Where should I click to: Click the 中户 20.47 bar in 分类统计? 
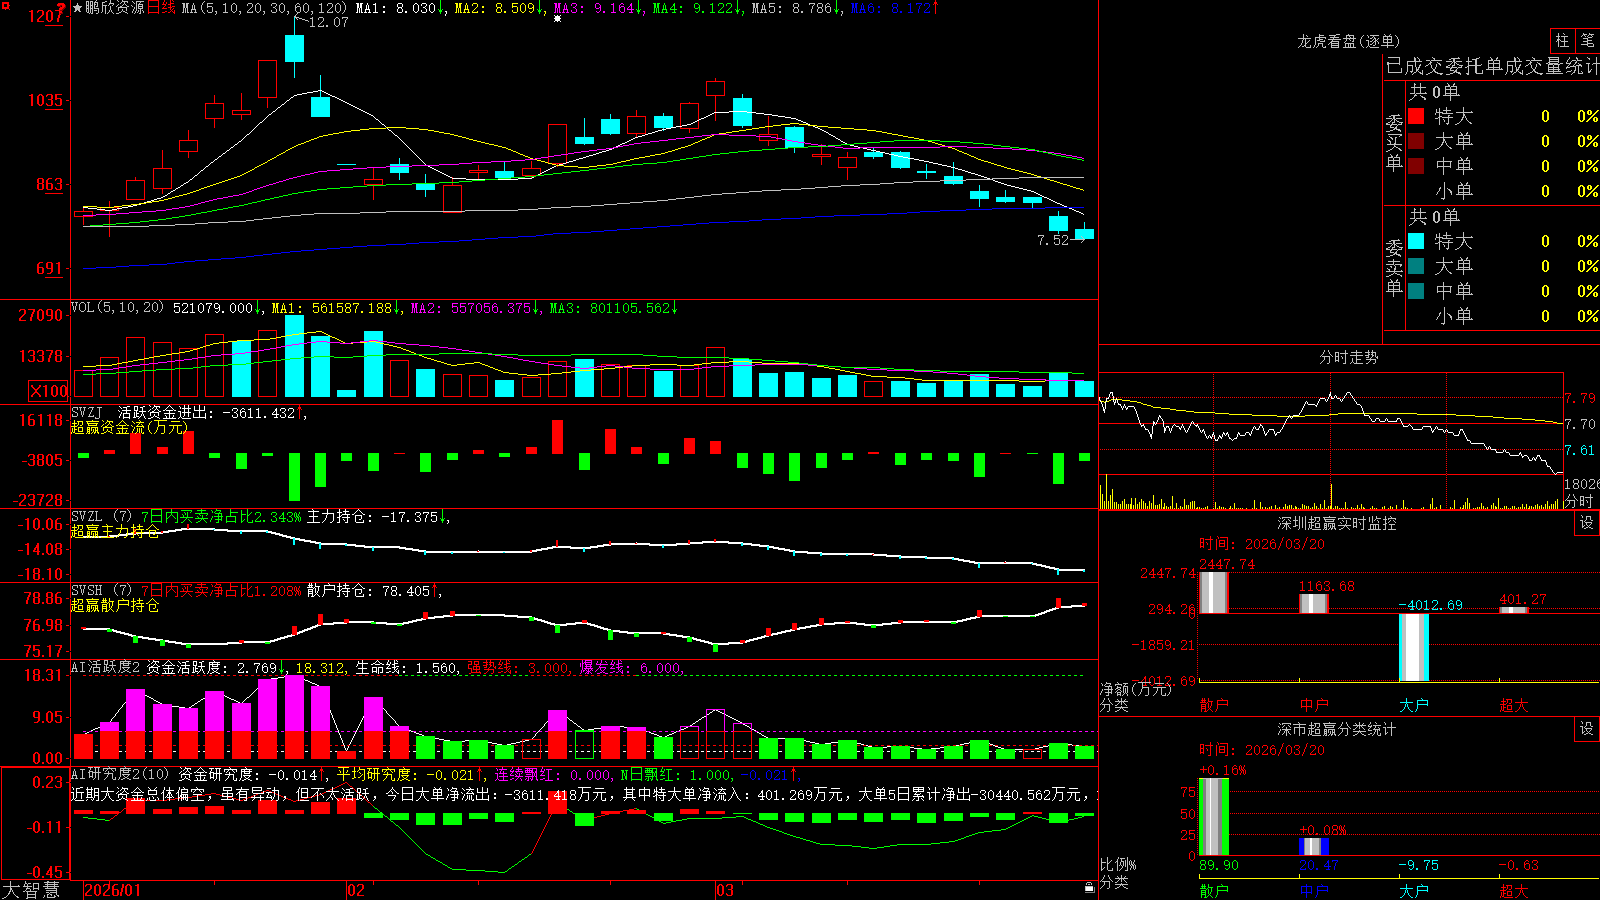1314,846
